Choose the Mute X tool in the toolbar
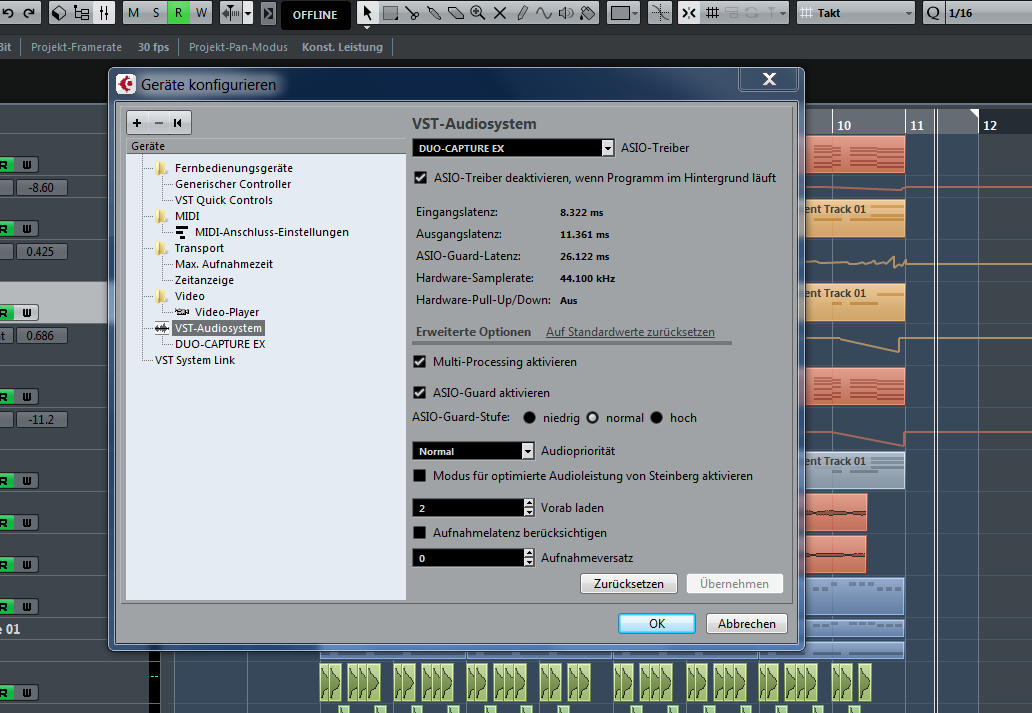Viewport: 1032px width, 713px height. (500, 13)
